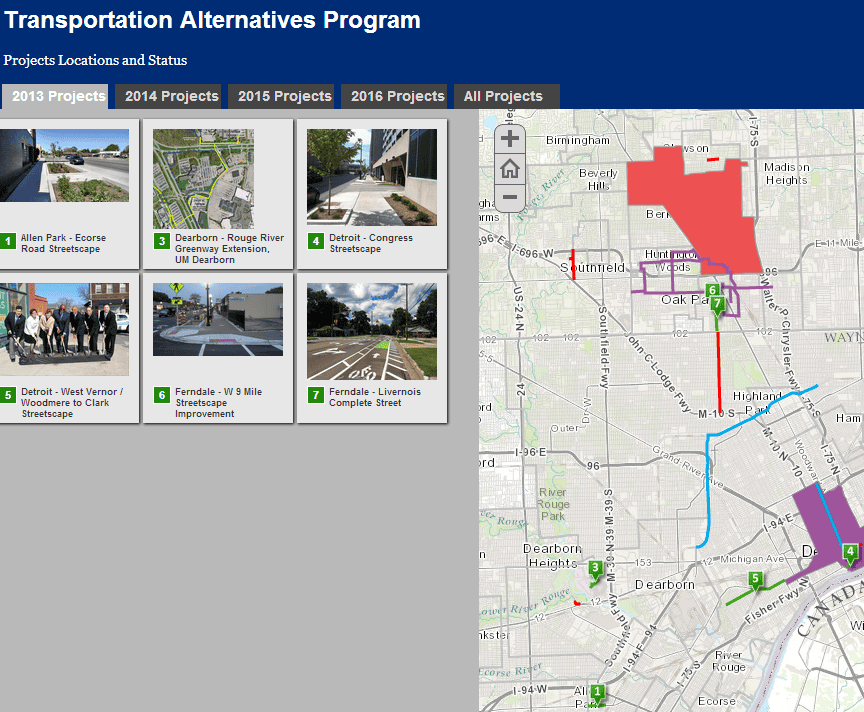Zoom out on the map
The image size is (864, 712).
coord(510,196)
